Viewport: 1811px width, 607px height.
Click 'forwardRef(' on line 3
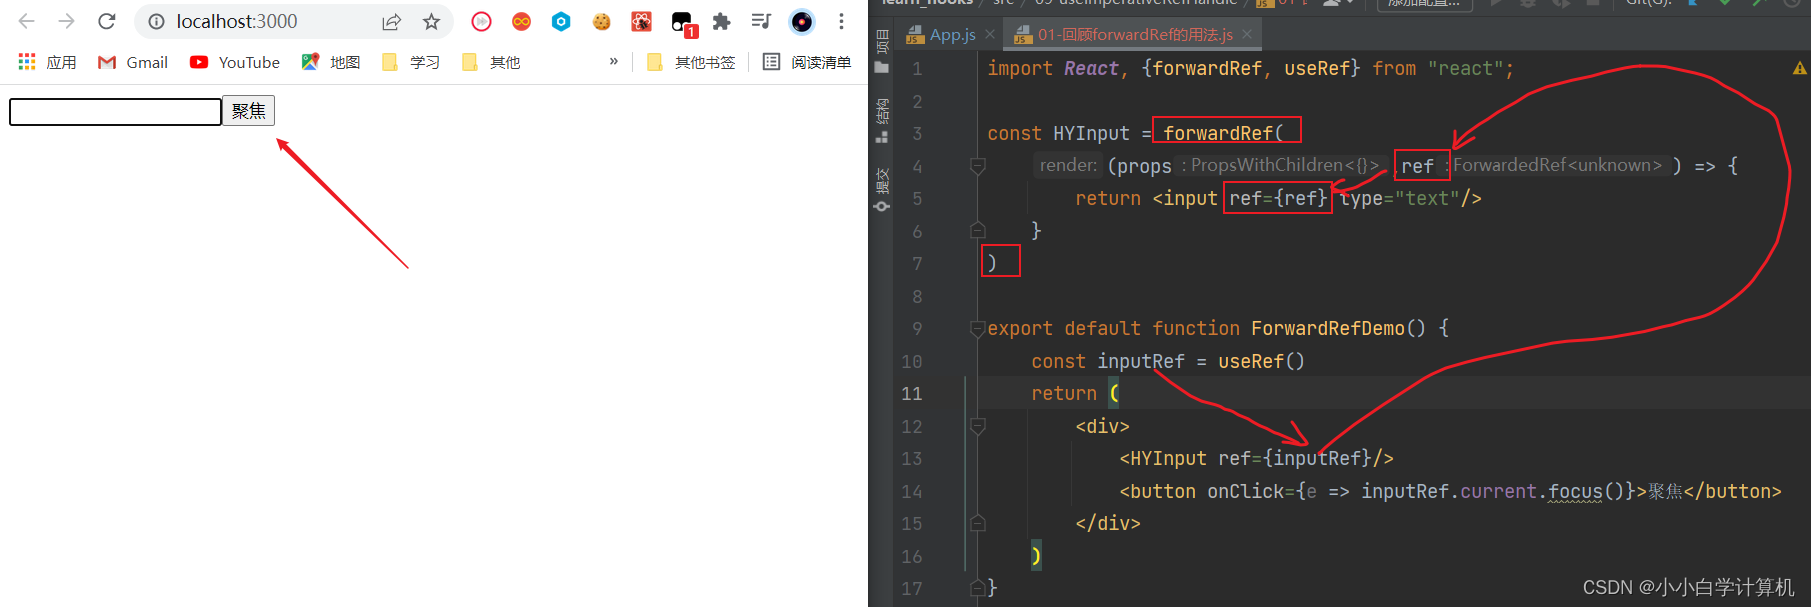pos(1223,133)
